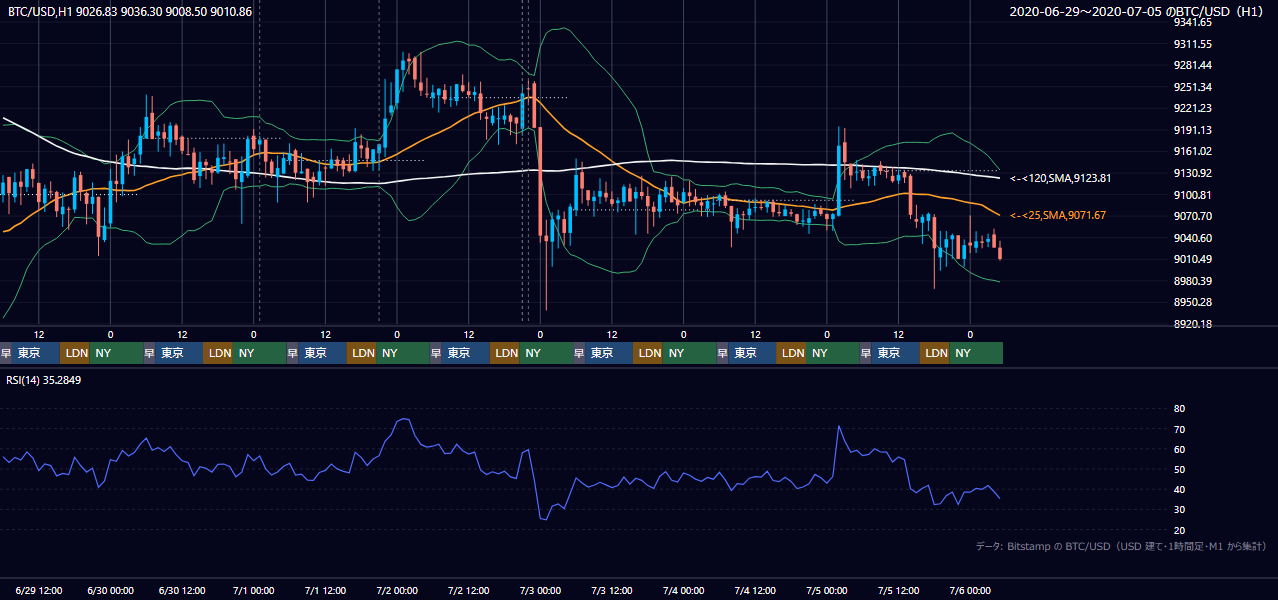Click the price axis value 9281.44
The image size is (1278, 600).
(1192, 65)
